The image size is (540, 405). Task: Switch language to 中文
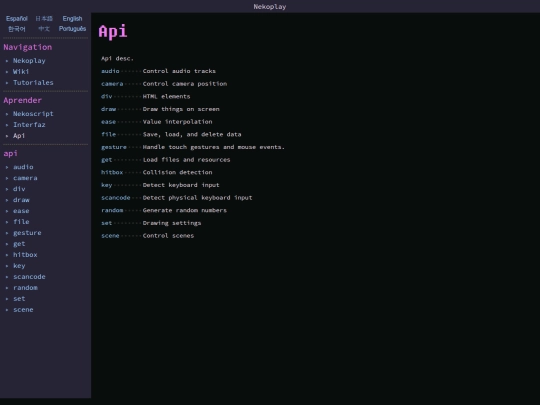point(44,29)
